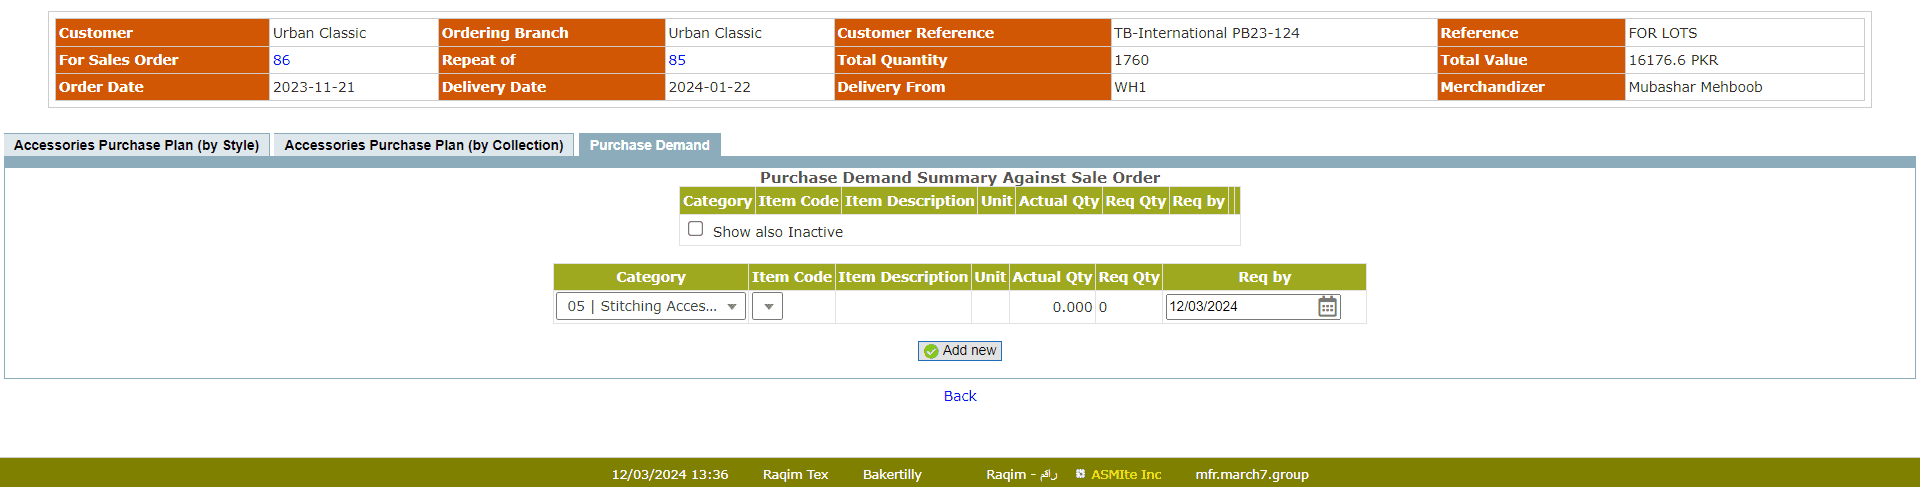1920x487 pixels.
Task: Open the Item Code dropdown arrow
Action: tap(768, 307)
